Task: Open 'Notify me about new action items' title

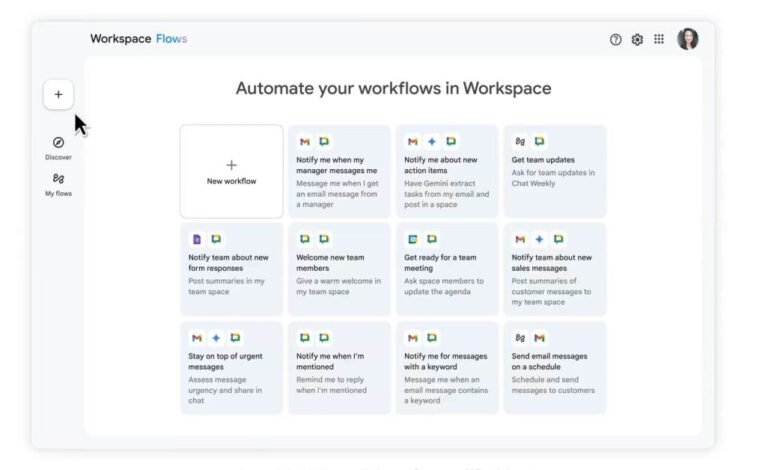Action: click(x=441, y=165)
